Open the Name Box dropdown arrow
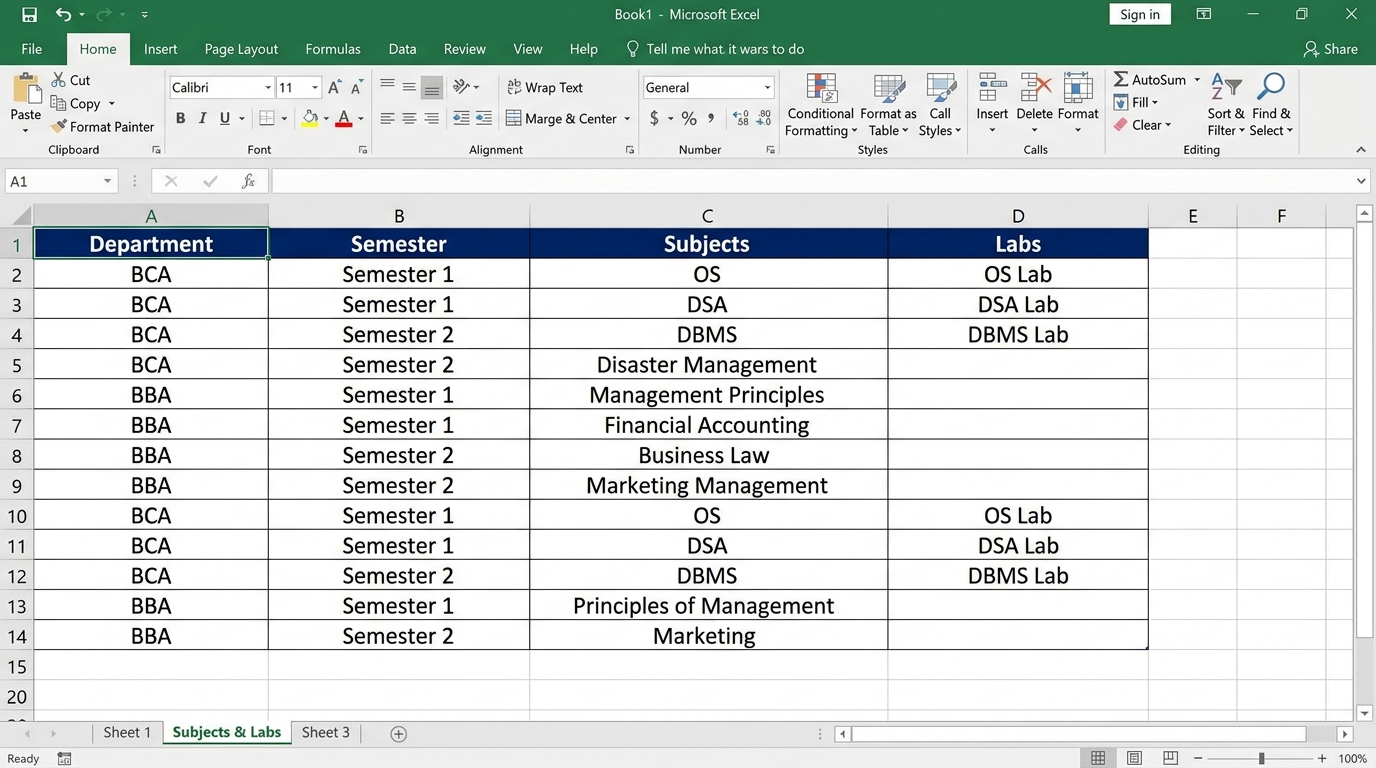This screenshot has height=768, width=1376. point(107,181)
